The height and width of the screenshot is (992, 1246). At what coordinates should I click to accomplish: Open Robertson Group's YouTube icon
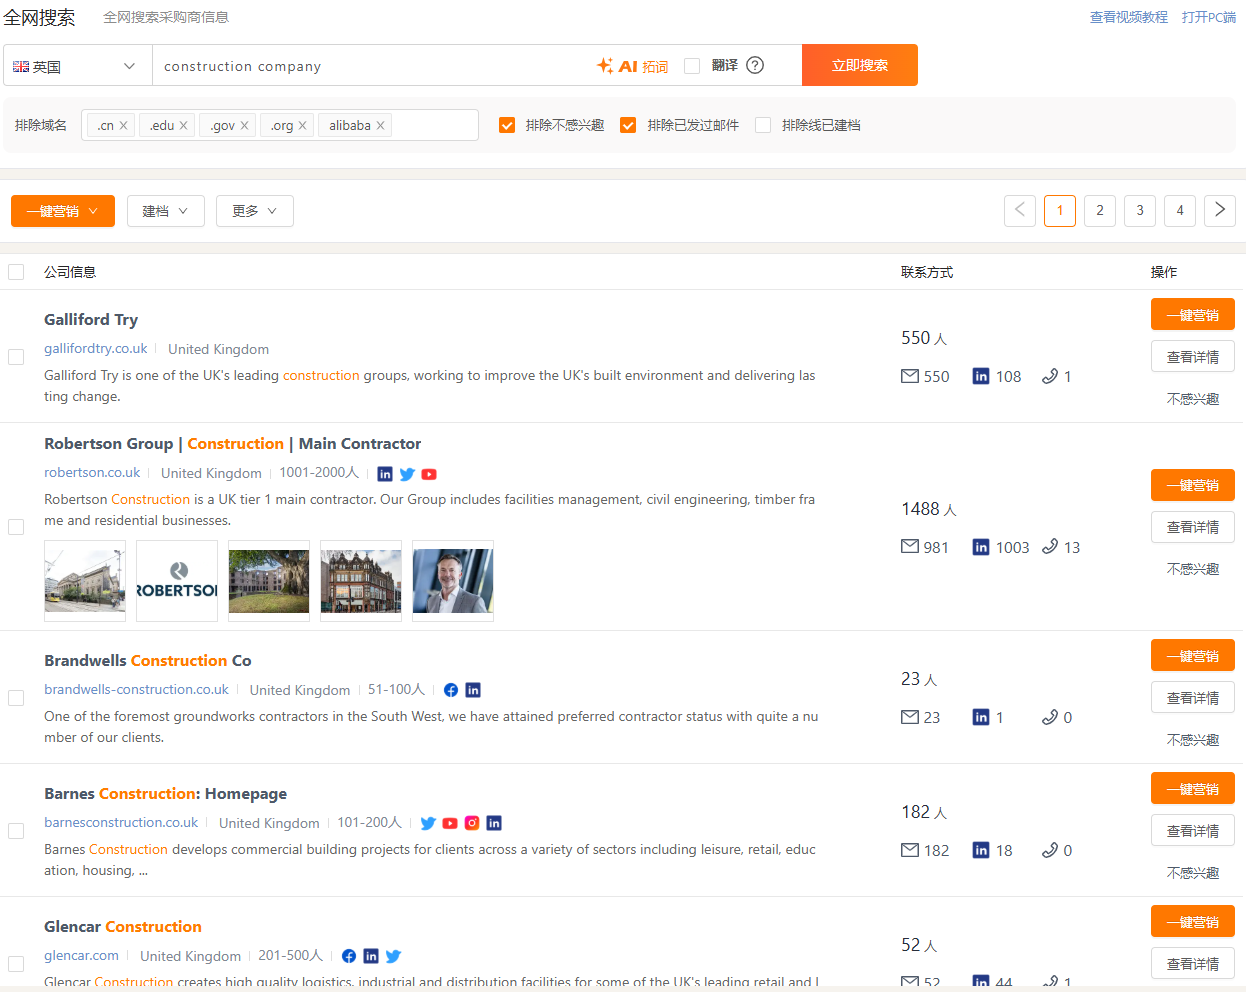point(429,474)
